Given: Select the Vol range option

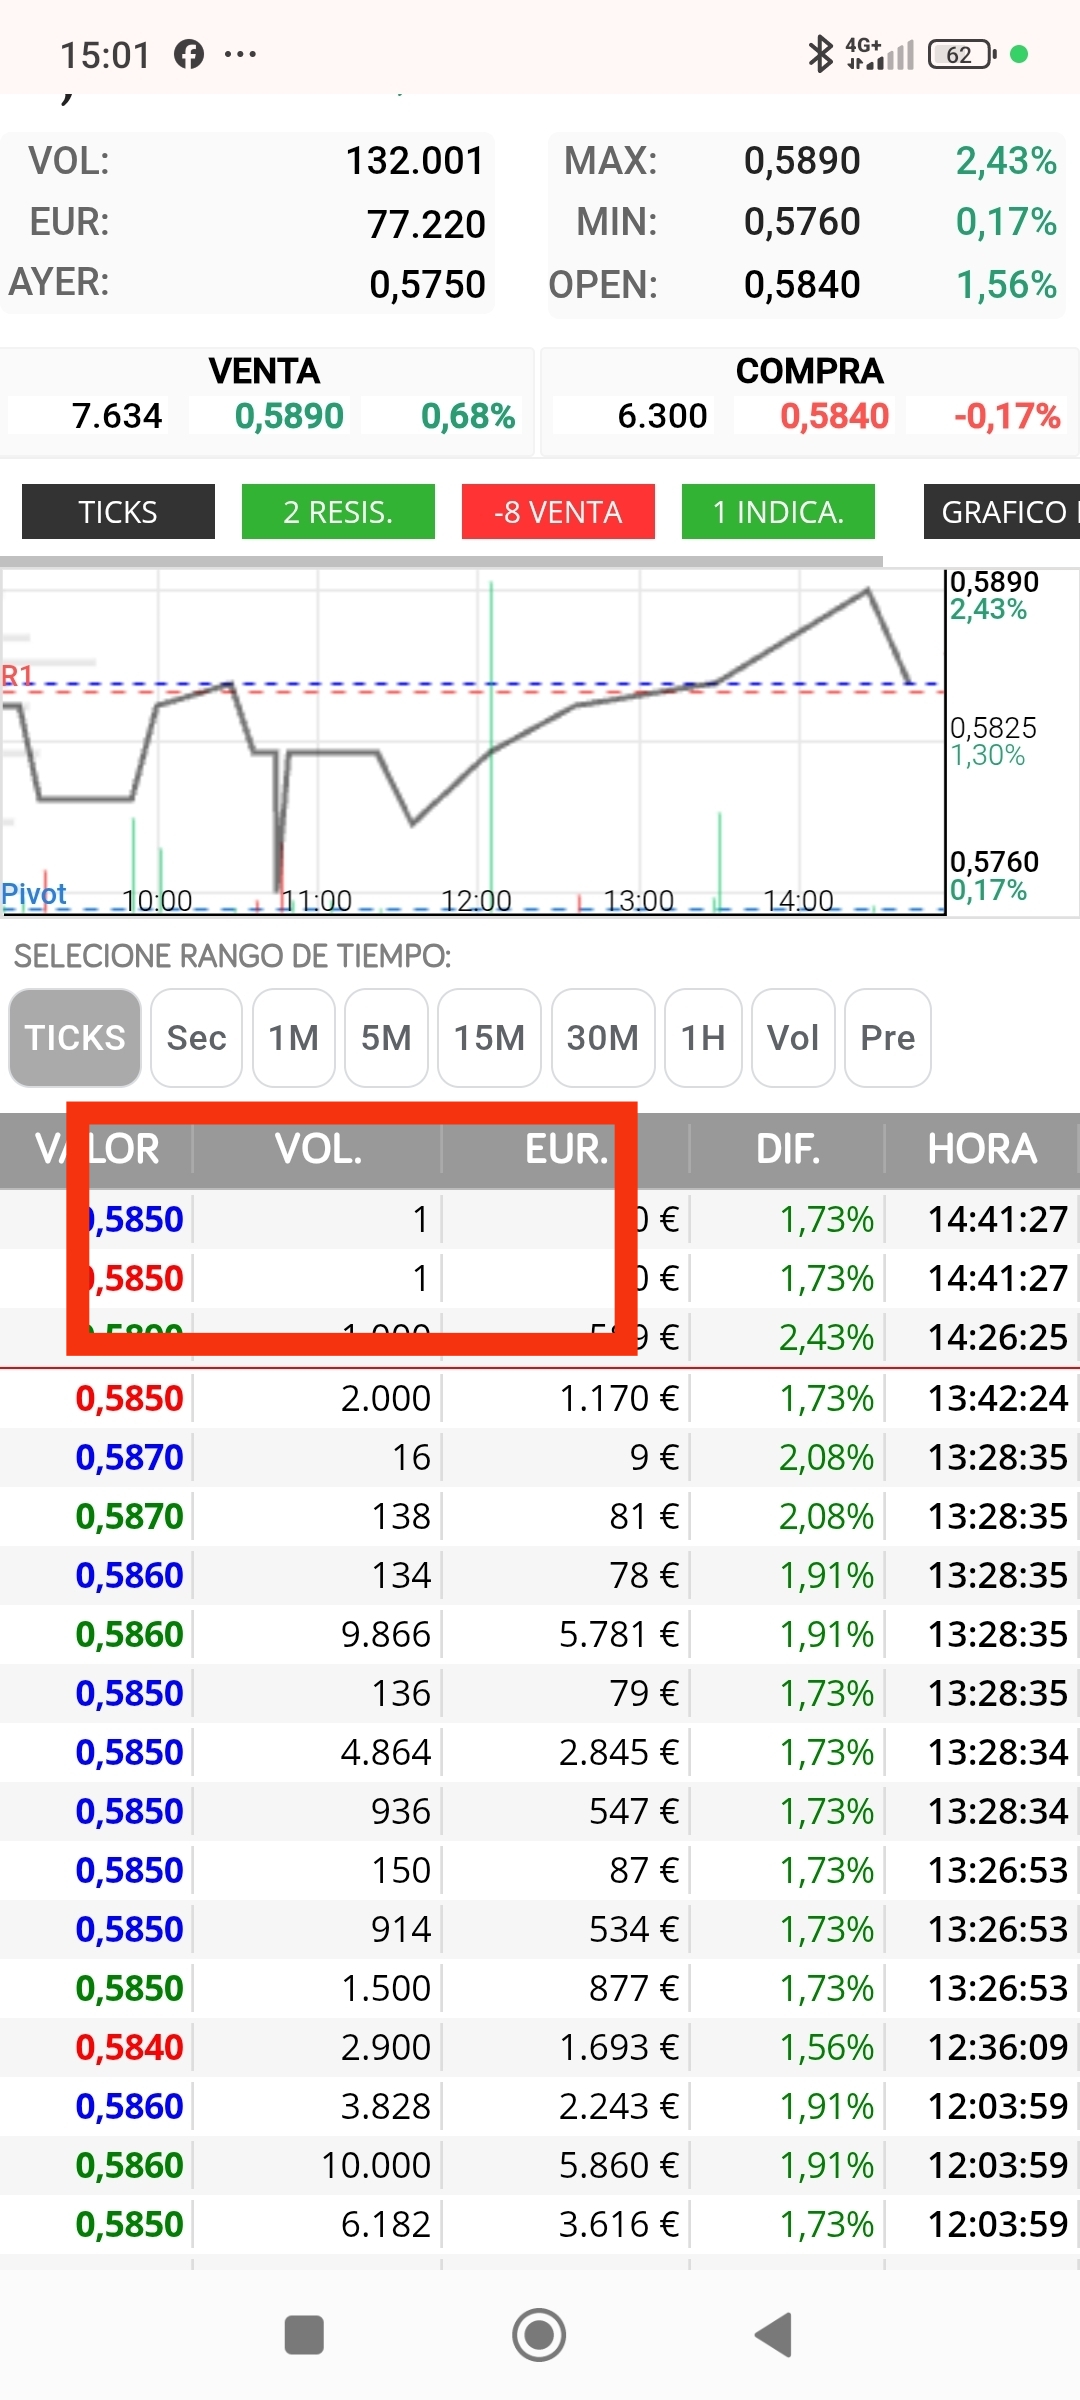Looking at the screenshot, I should pyautogui.click(x=793, y=1038).
